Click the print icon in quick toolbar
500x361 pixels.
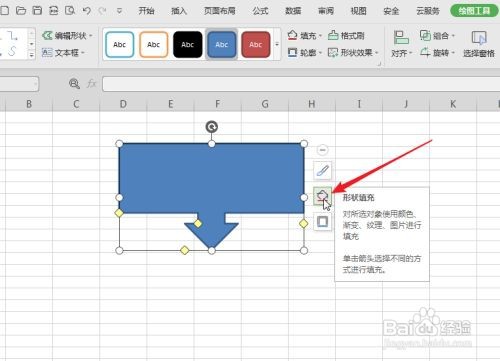[53, 11]
